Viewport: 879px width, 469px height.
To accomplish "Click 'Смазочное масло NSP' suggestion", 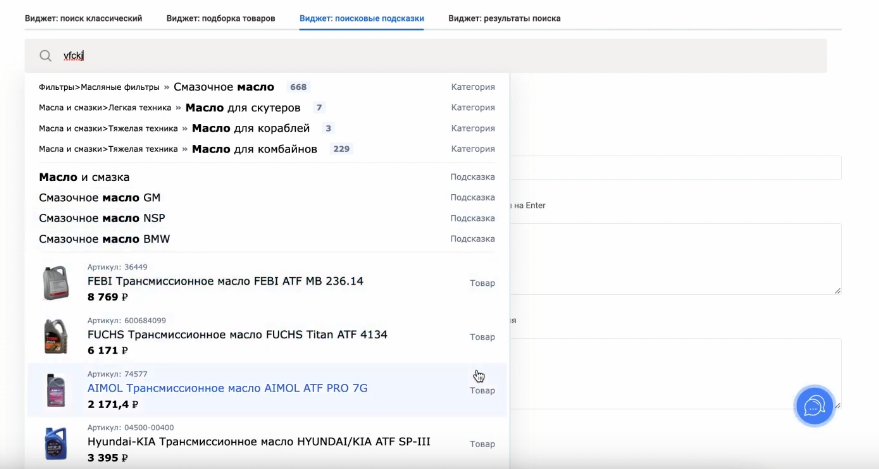I will click(x=102, y=218).
